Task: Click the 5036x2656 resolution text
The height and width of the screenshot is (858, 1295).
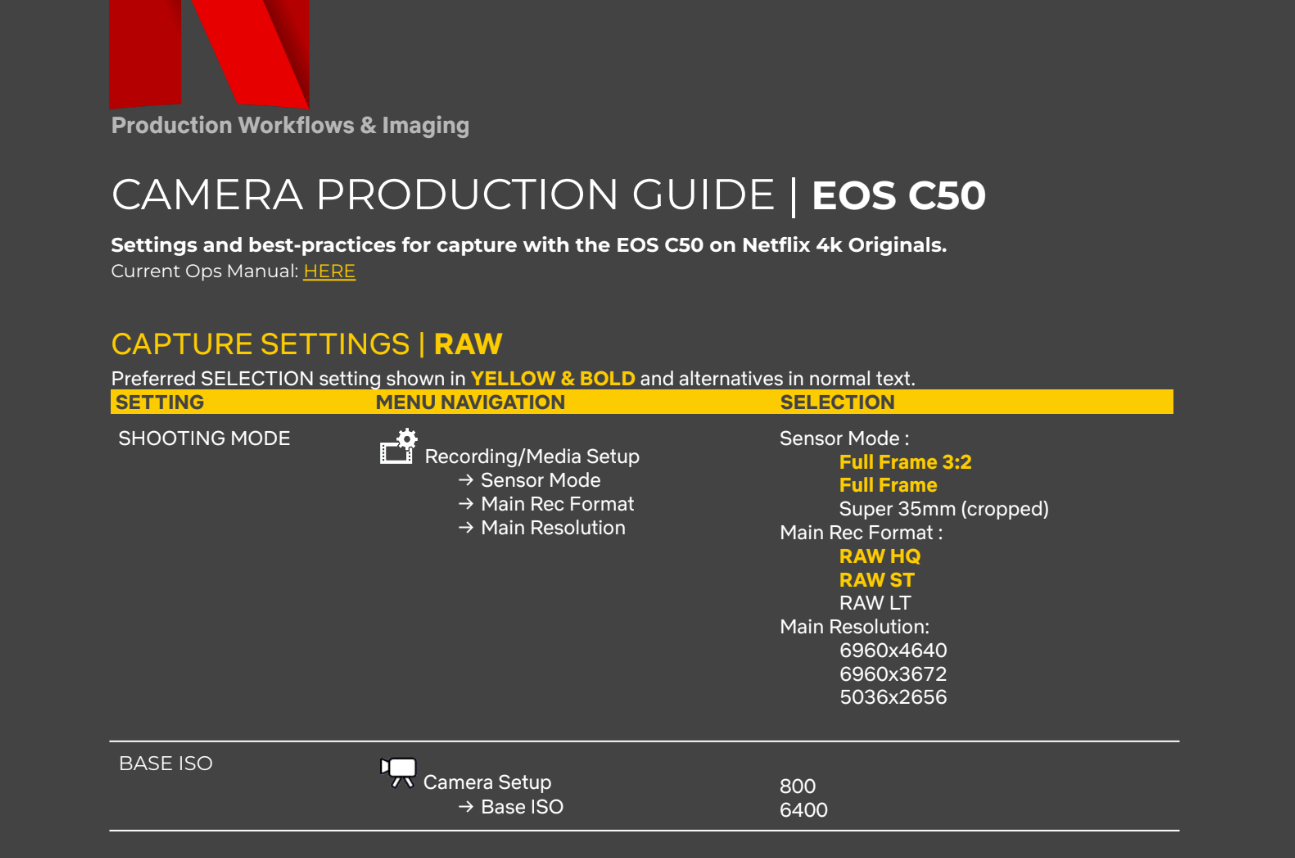Action: 892,697
